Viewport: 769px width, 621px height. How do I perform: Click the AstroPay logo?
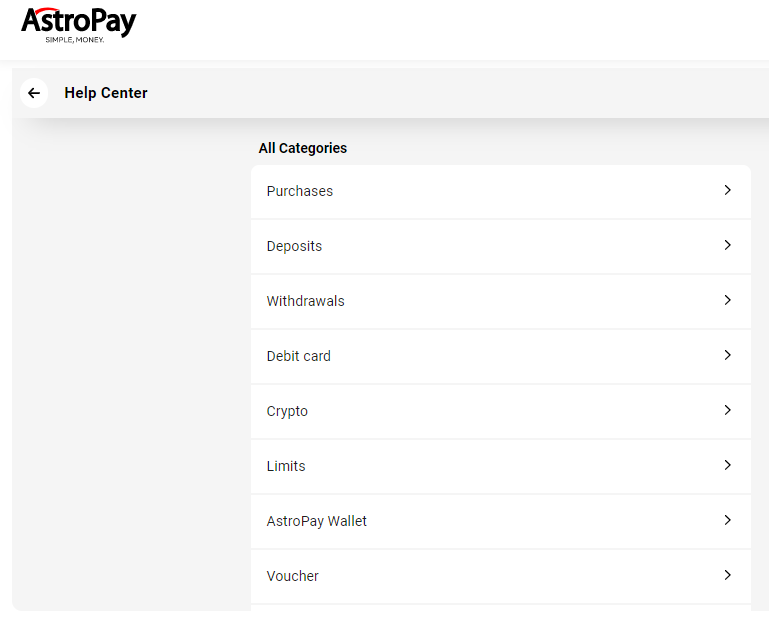78,25
